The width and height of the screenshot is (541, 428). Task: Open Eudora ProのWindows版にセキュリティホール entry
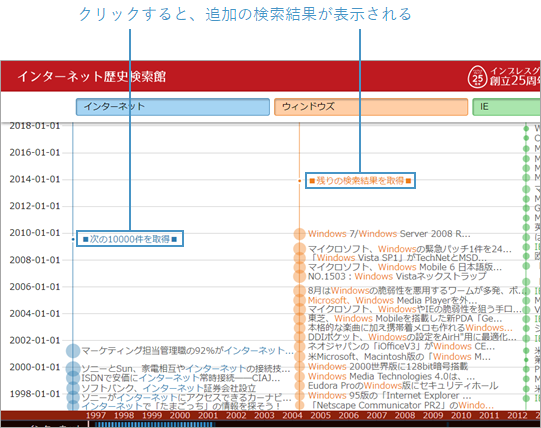403,386
